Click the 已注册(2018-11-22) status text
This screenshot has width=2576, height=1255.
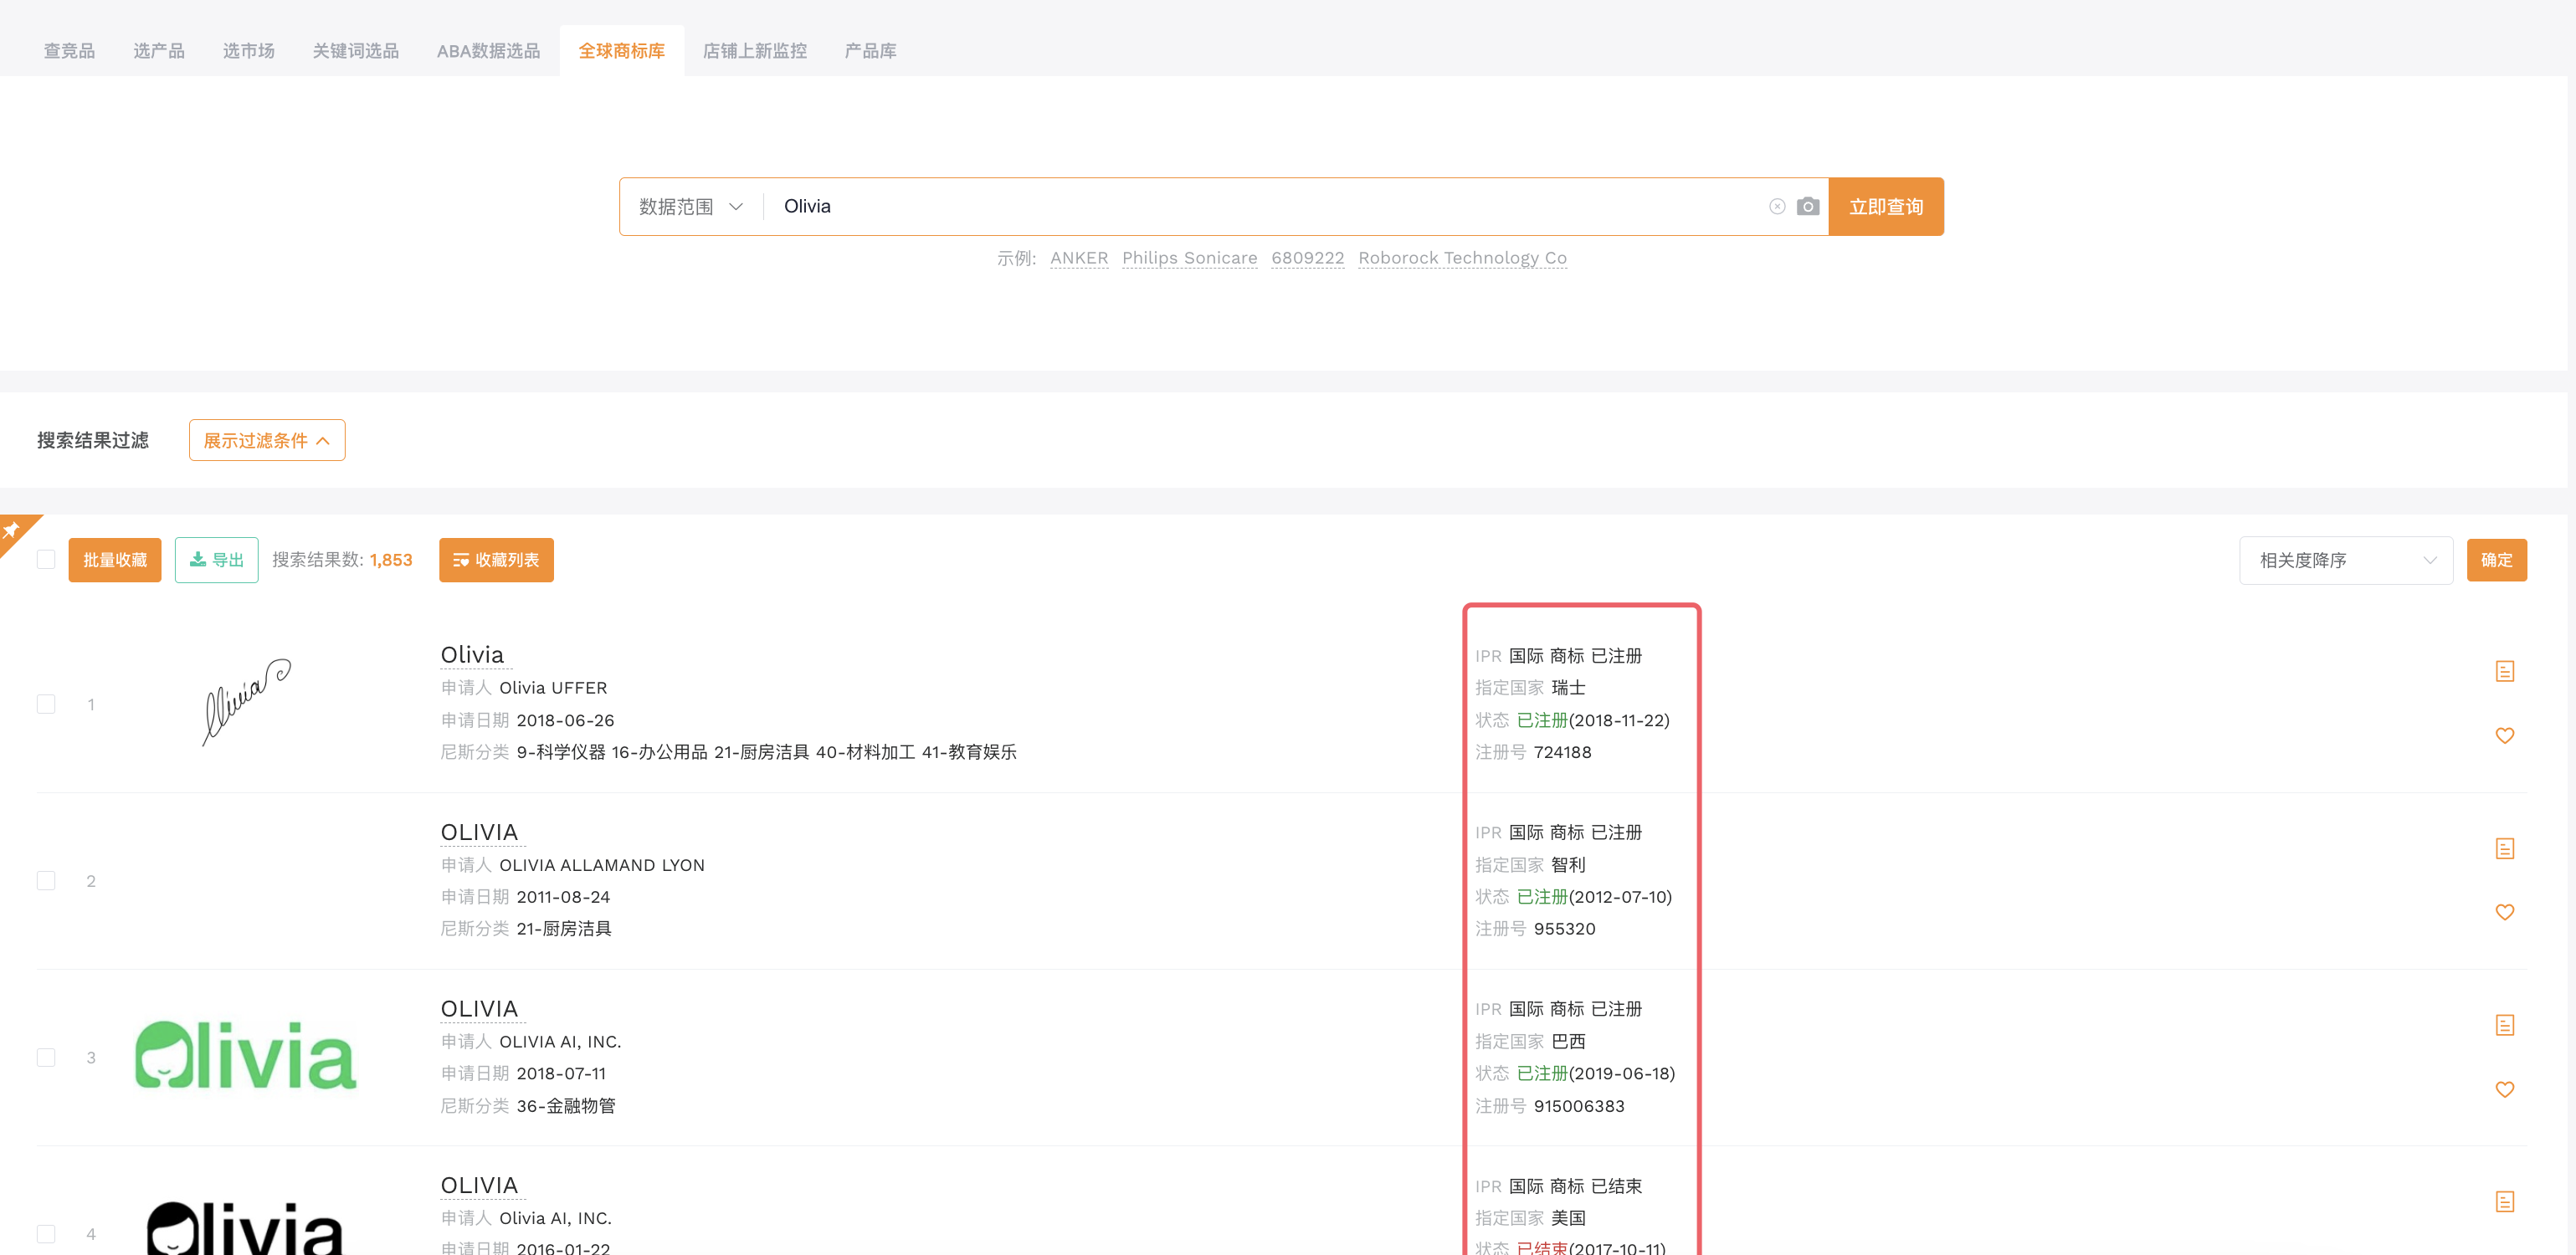(x=1593, y=720)
